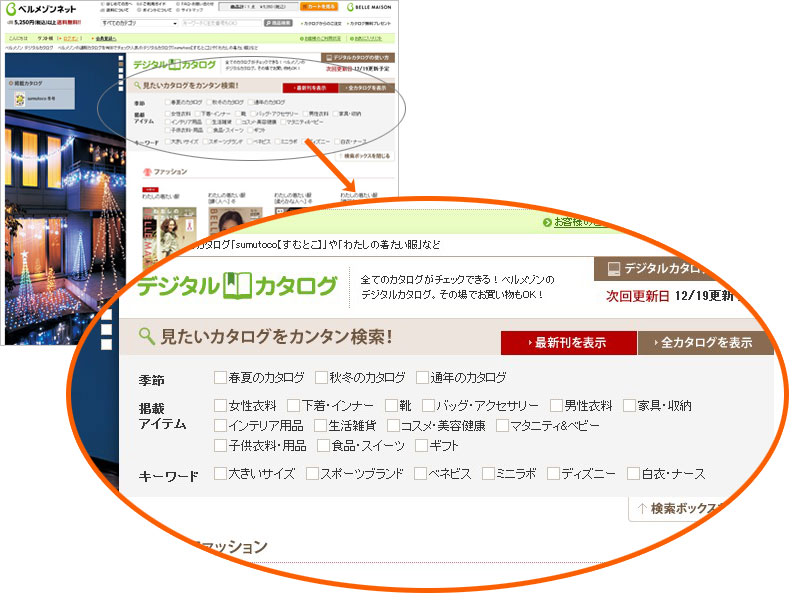Click the sumutoco catalog thumbnail in the 掲載カタログ panel
This screenshot has width=800, height=613.
click(19, 99)
